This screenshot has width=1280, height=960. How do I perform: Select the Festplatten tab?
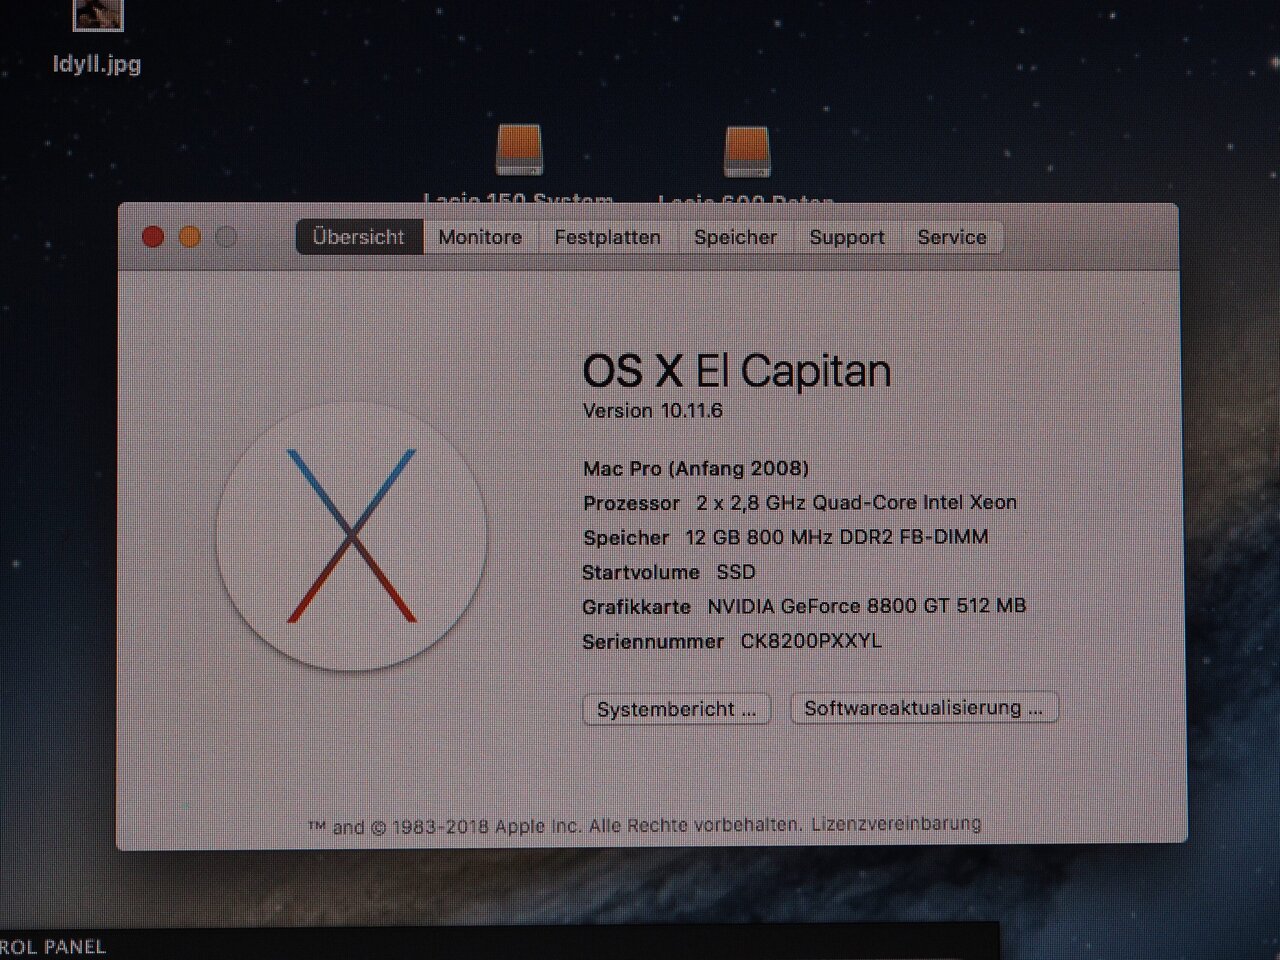[608, 237]
